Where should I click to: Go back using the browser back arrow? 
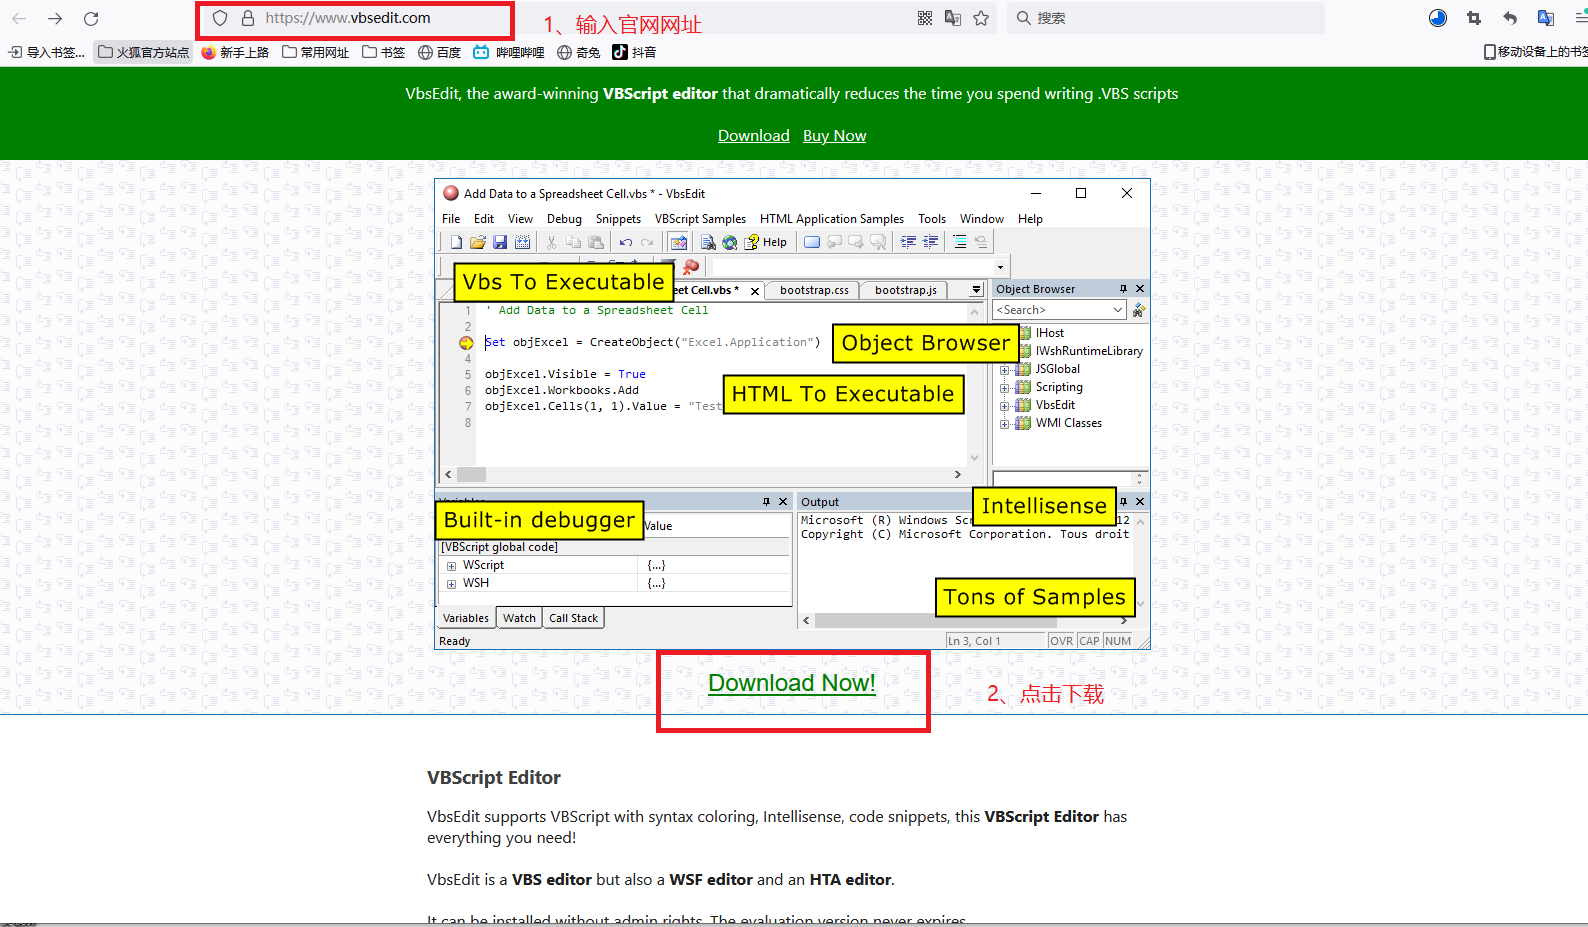click(19, 18)
